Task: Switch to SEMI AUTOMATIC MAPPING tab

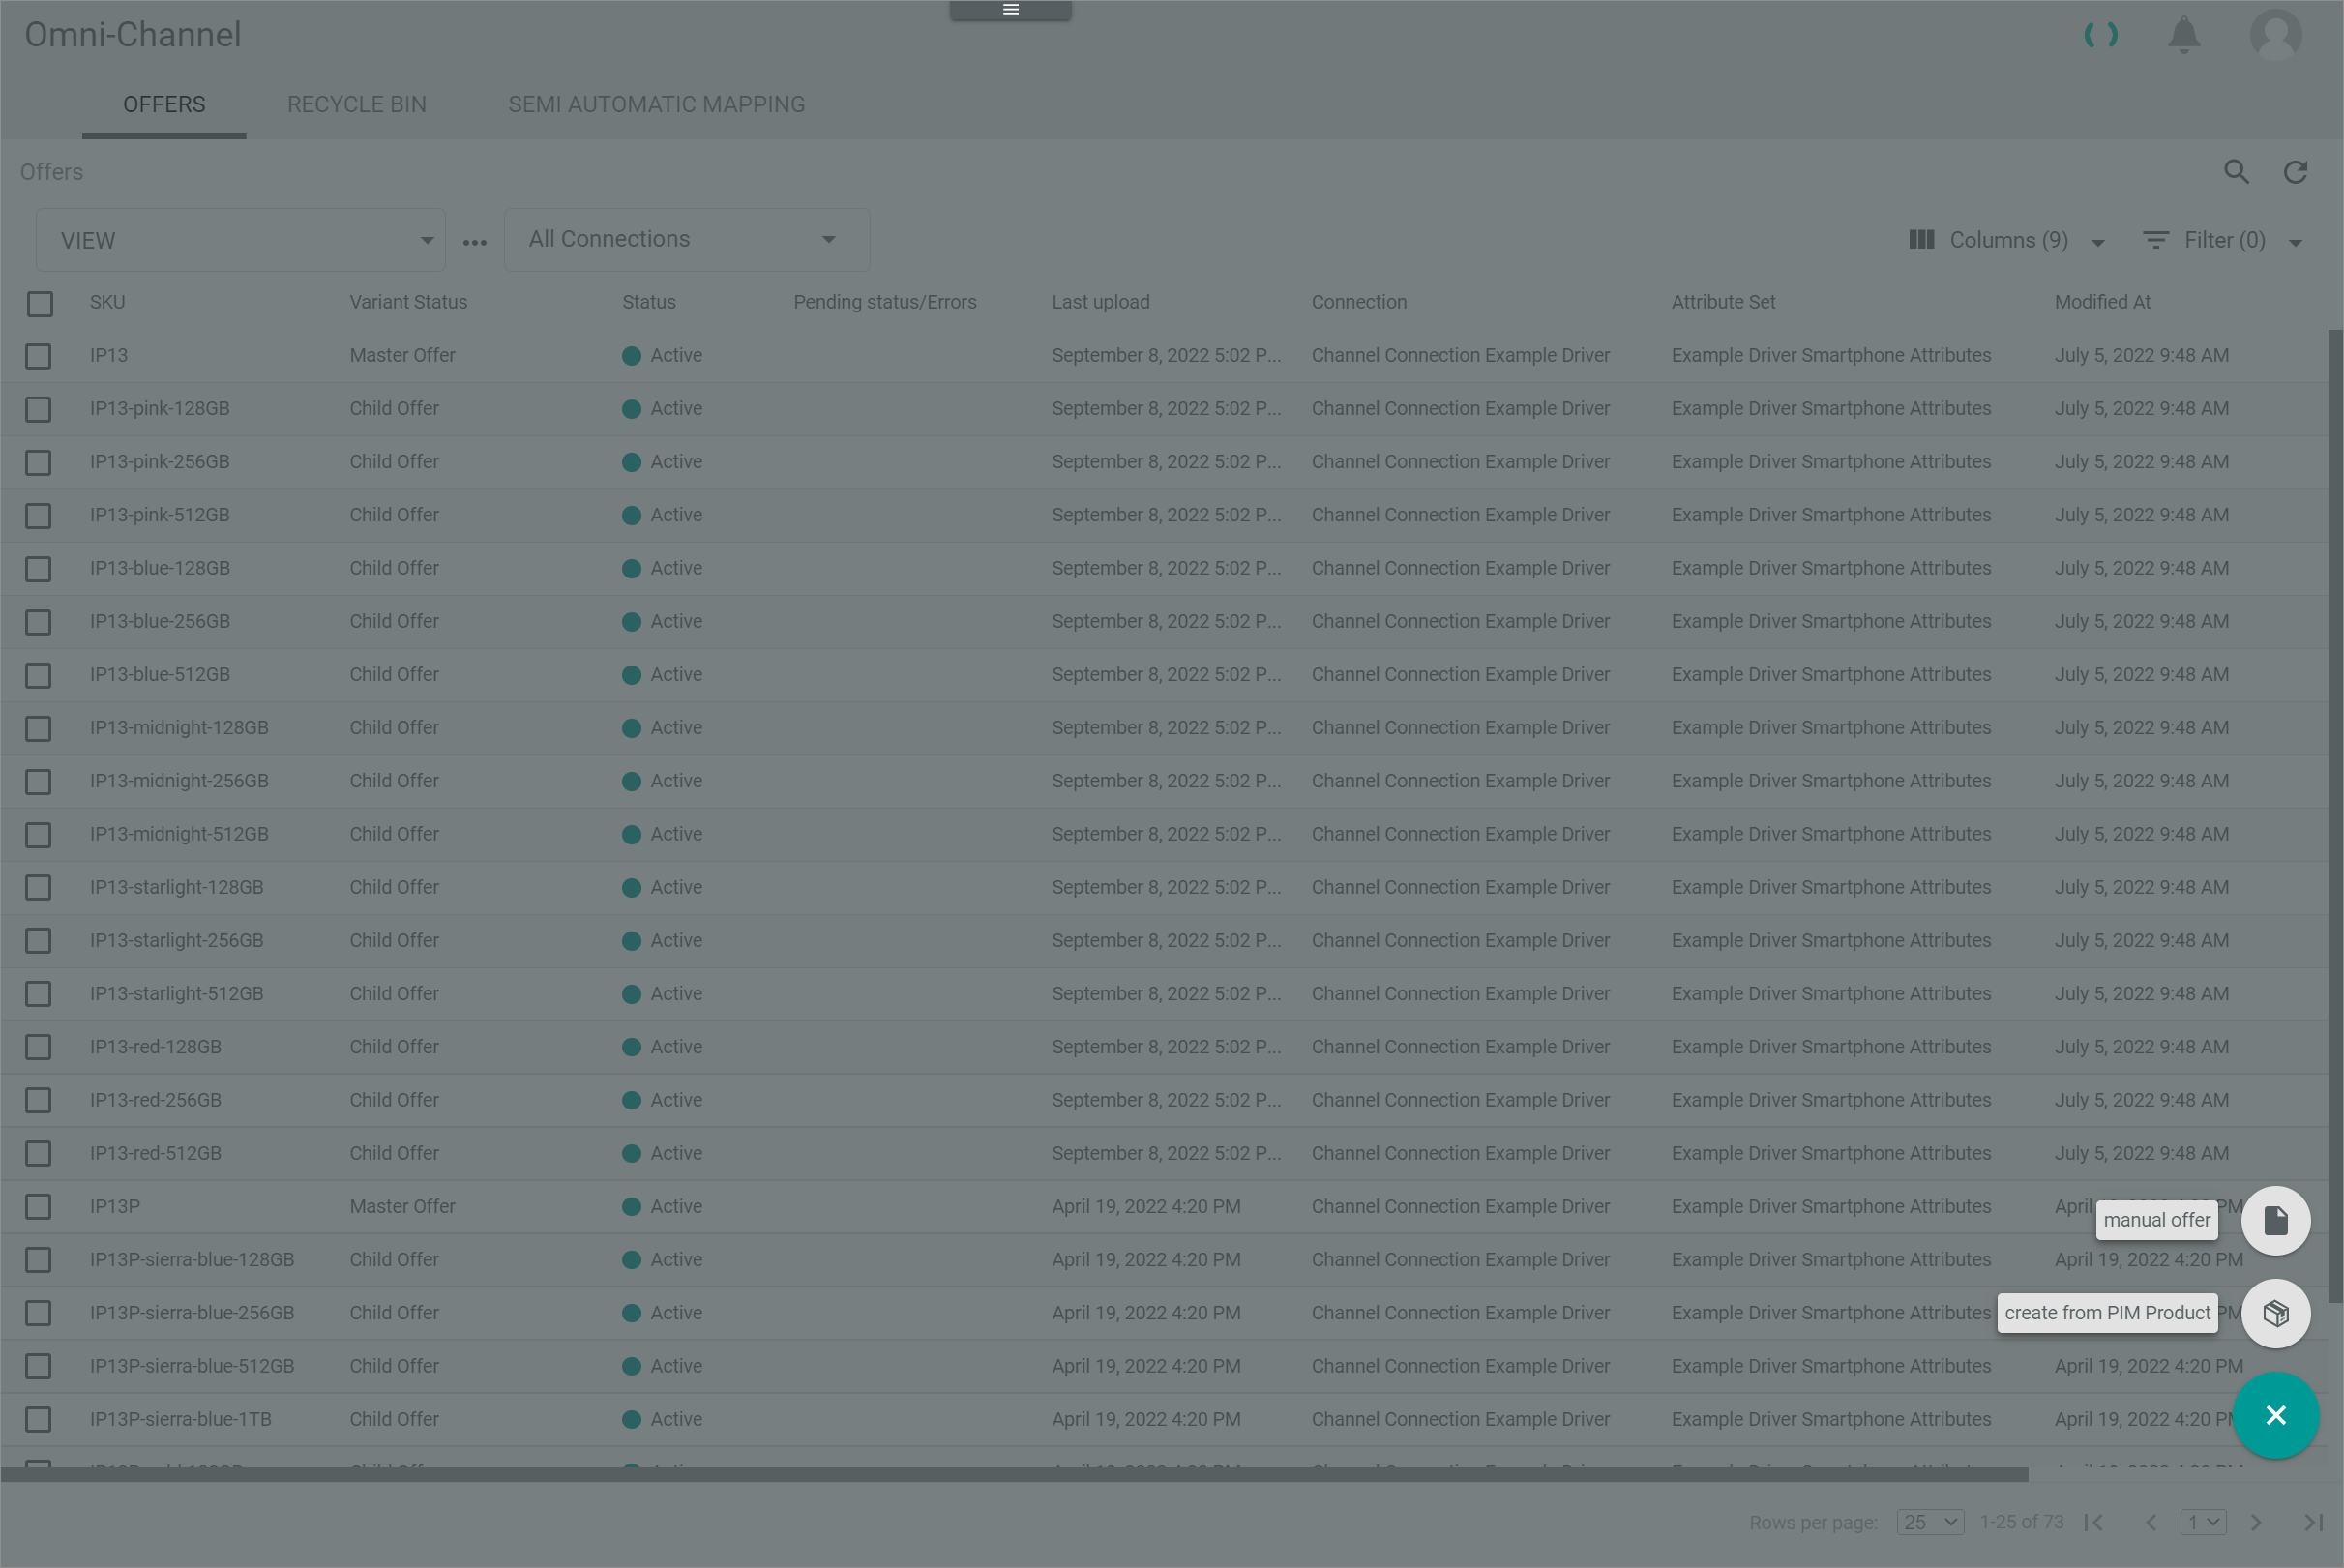Action: [656, 105]
